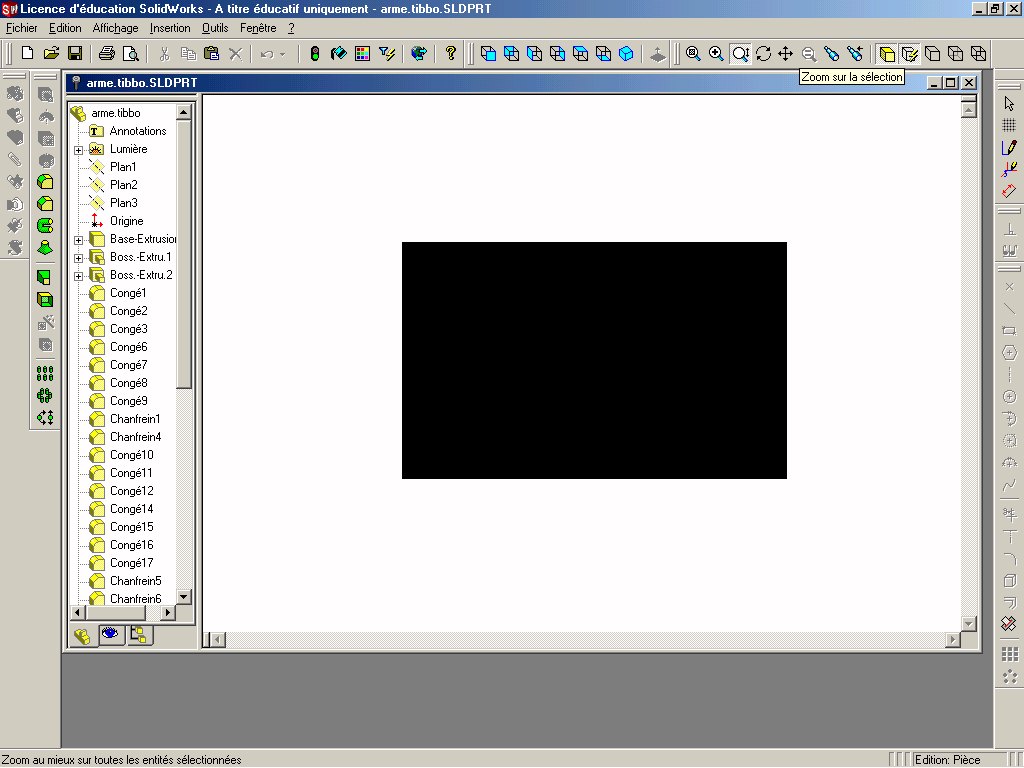The height and width of the screenshot is (768, 1024).
Task: Click the Save floppy disk icon
Action: pyautogui.click(x=74, y=53)
